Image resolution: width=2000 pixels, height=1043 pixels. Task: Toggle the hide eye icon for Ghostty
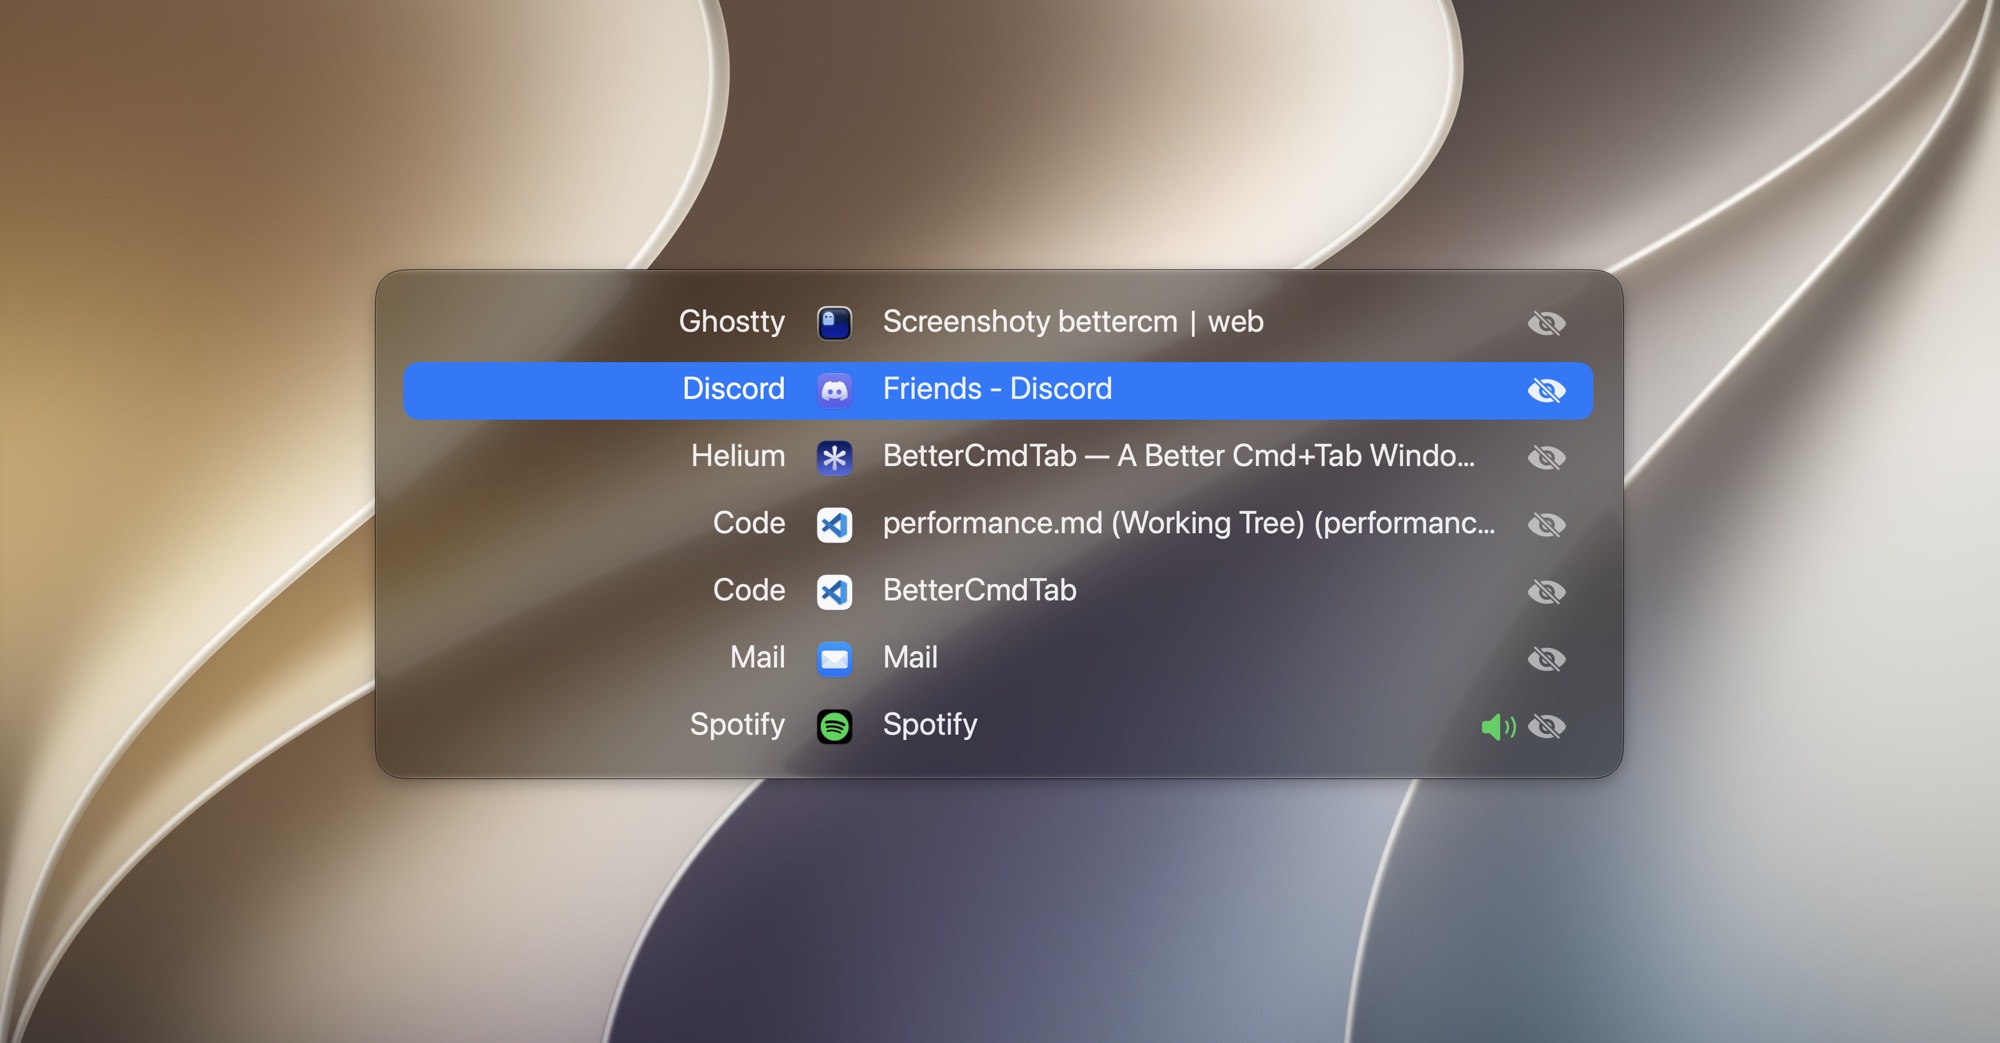(x=1546, y=323)
